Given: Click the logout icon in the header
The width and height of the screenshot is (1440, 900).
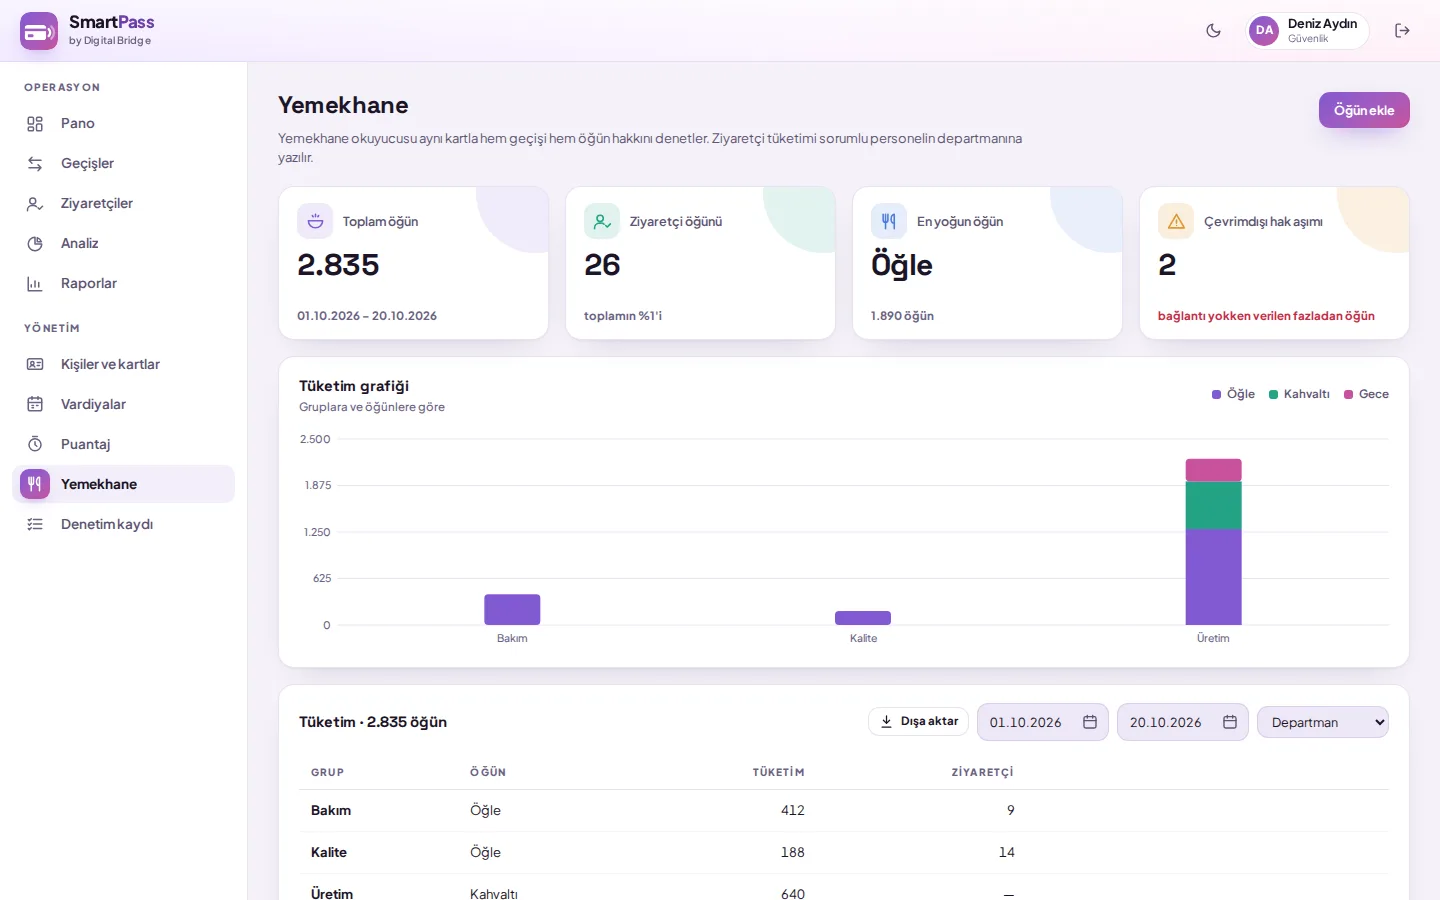Looking at the screenshot, I should coord(1402,31).
